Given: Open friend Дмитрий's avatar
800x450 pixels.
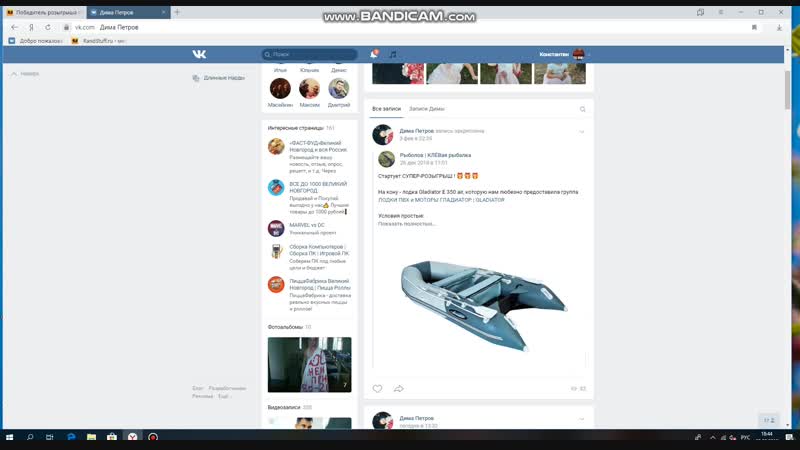Looking at the screenshot, I should [x=339, y=88].
